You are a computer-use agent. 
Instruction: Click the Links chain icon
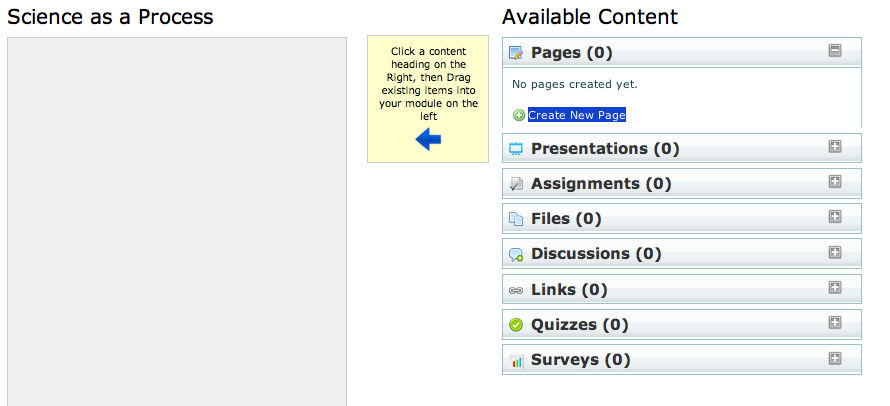click(x=516, y=290)
